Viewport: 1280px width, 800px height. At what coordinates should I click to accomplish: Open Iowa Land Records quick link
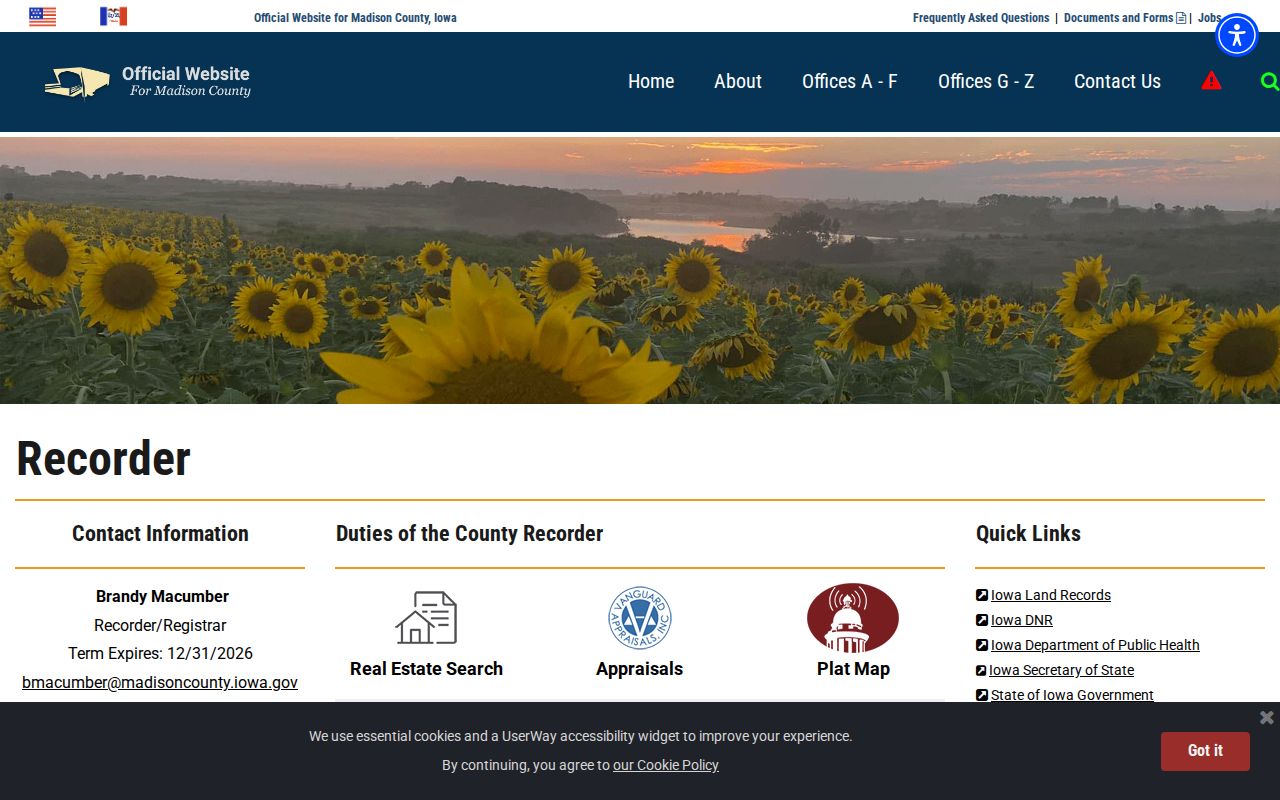coord(1051,595)
